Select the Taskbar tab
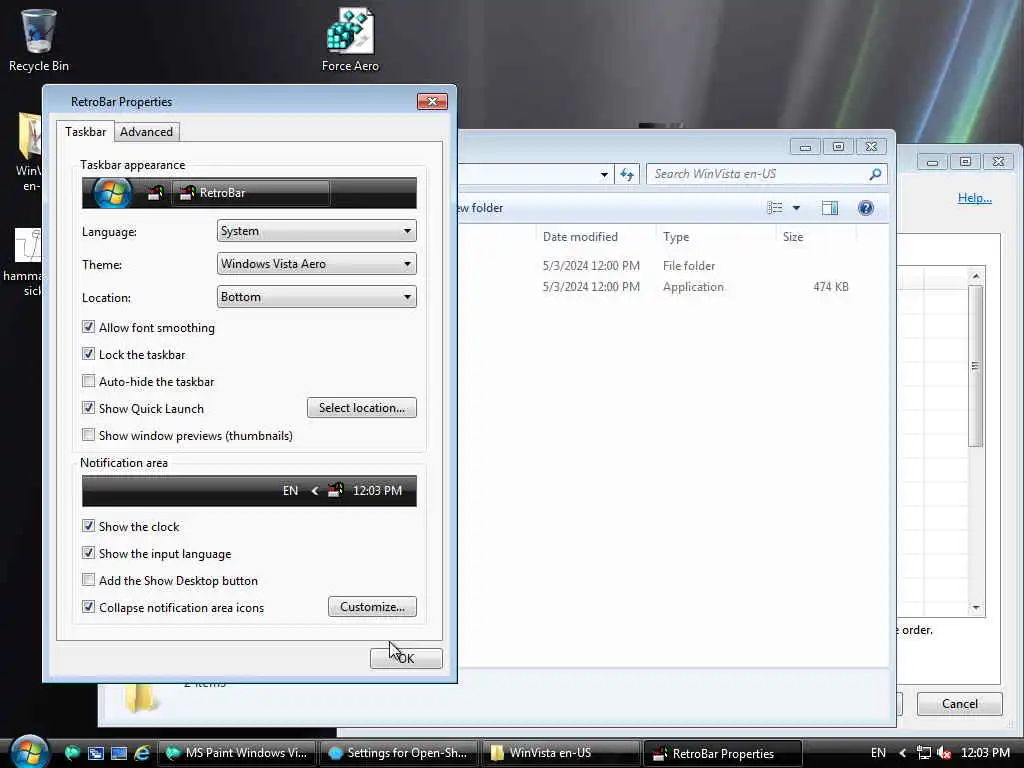Viewport: 1024px width, 768px height. [86, 131]
